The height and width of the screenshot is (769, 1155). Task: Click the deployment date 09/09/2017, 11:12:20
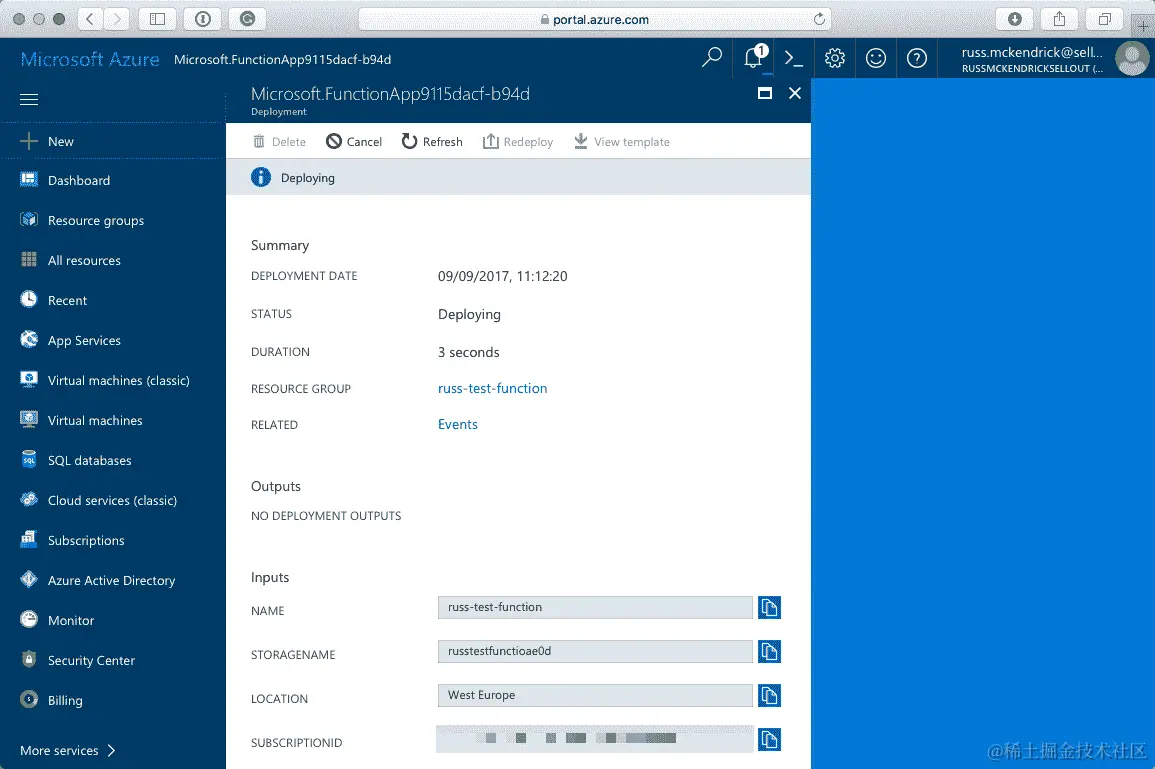tap(502, 276)
